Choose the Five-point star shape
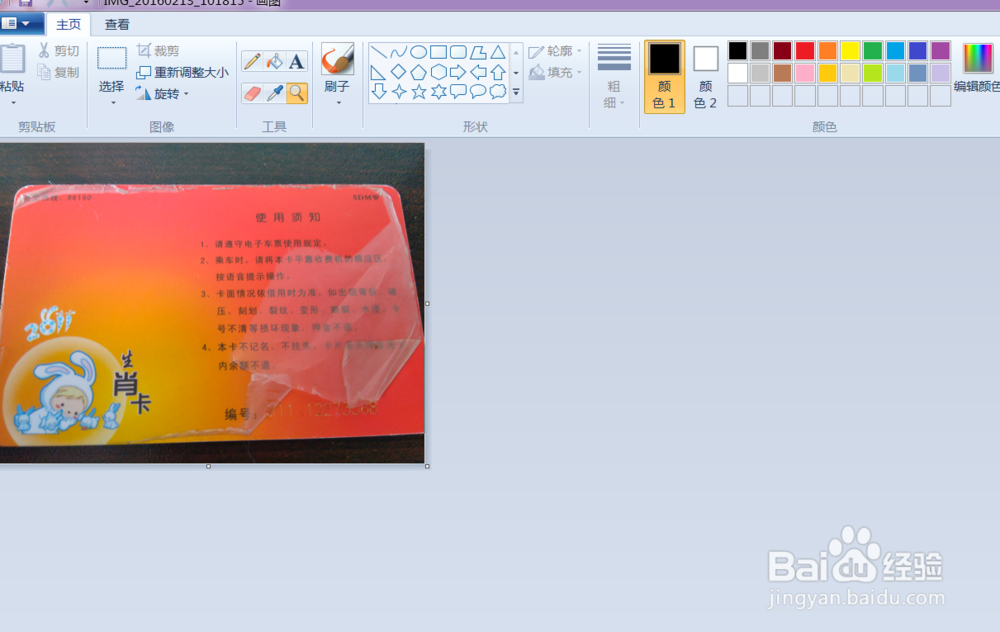 point(418,92)
